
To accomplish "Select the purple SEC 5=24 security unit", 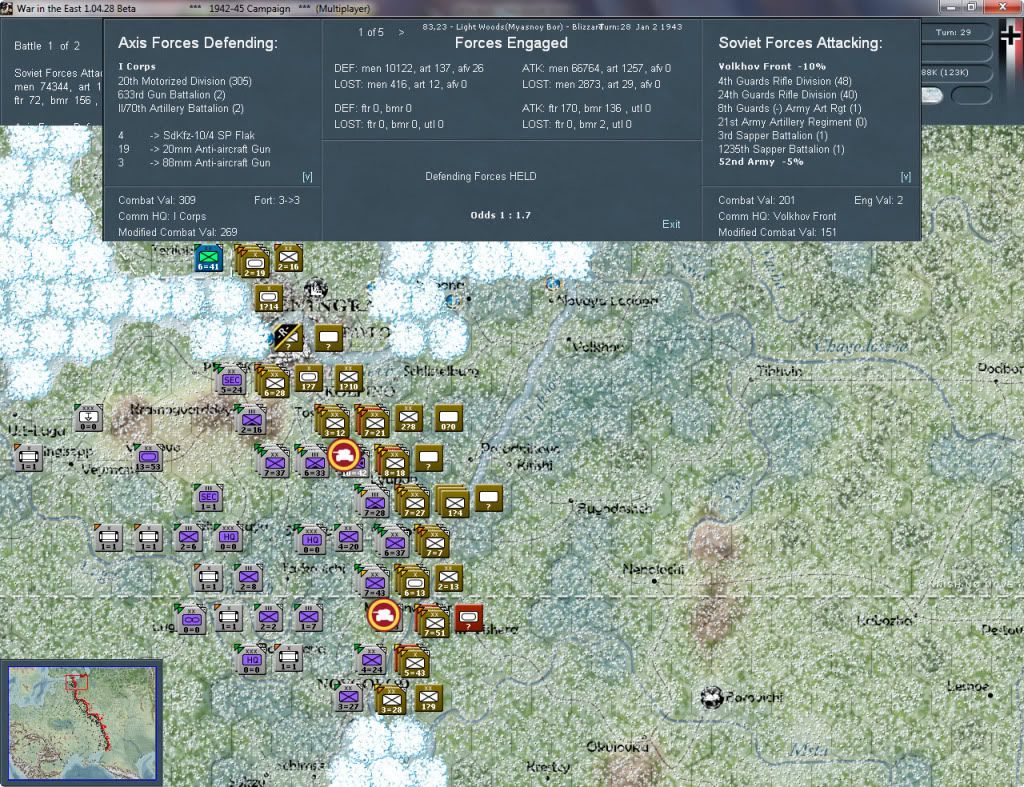I will 231,380.
